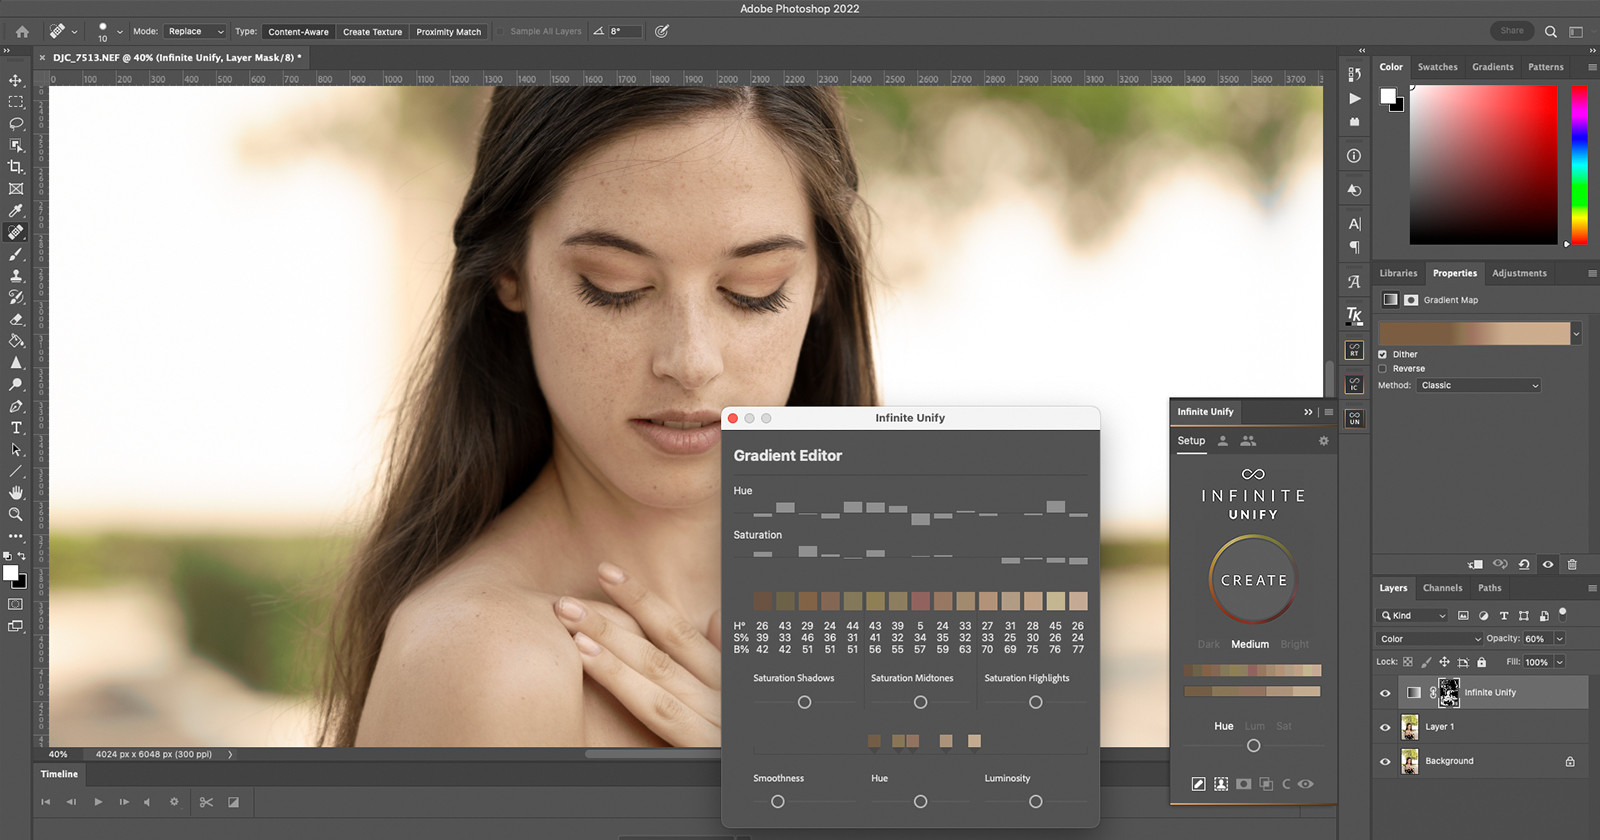Select the Paint Bucket tool
Screen dimensions: 1600x840
(x=16, y=341)
